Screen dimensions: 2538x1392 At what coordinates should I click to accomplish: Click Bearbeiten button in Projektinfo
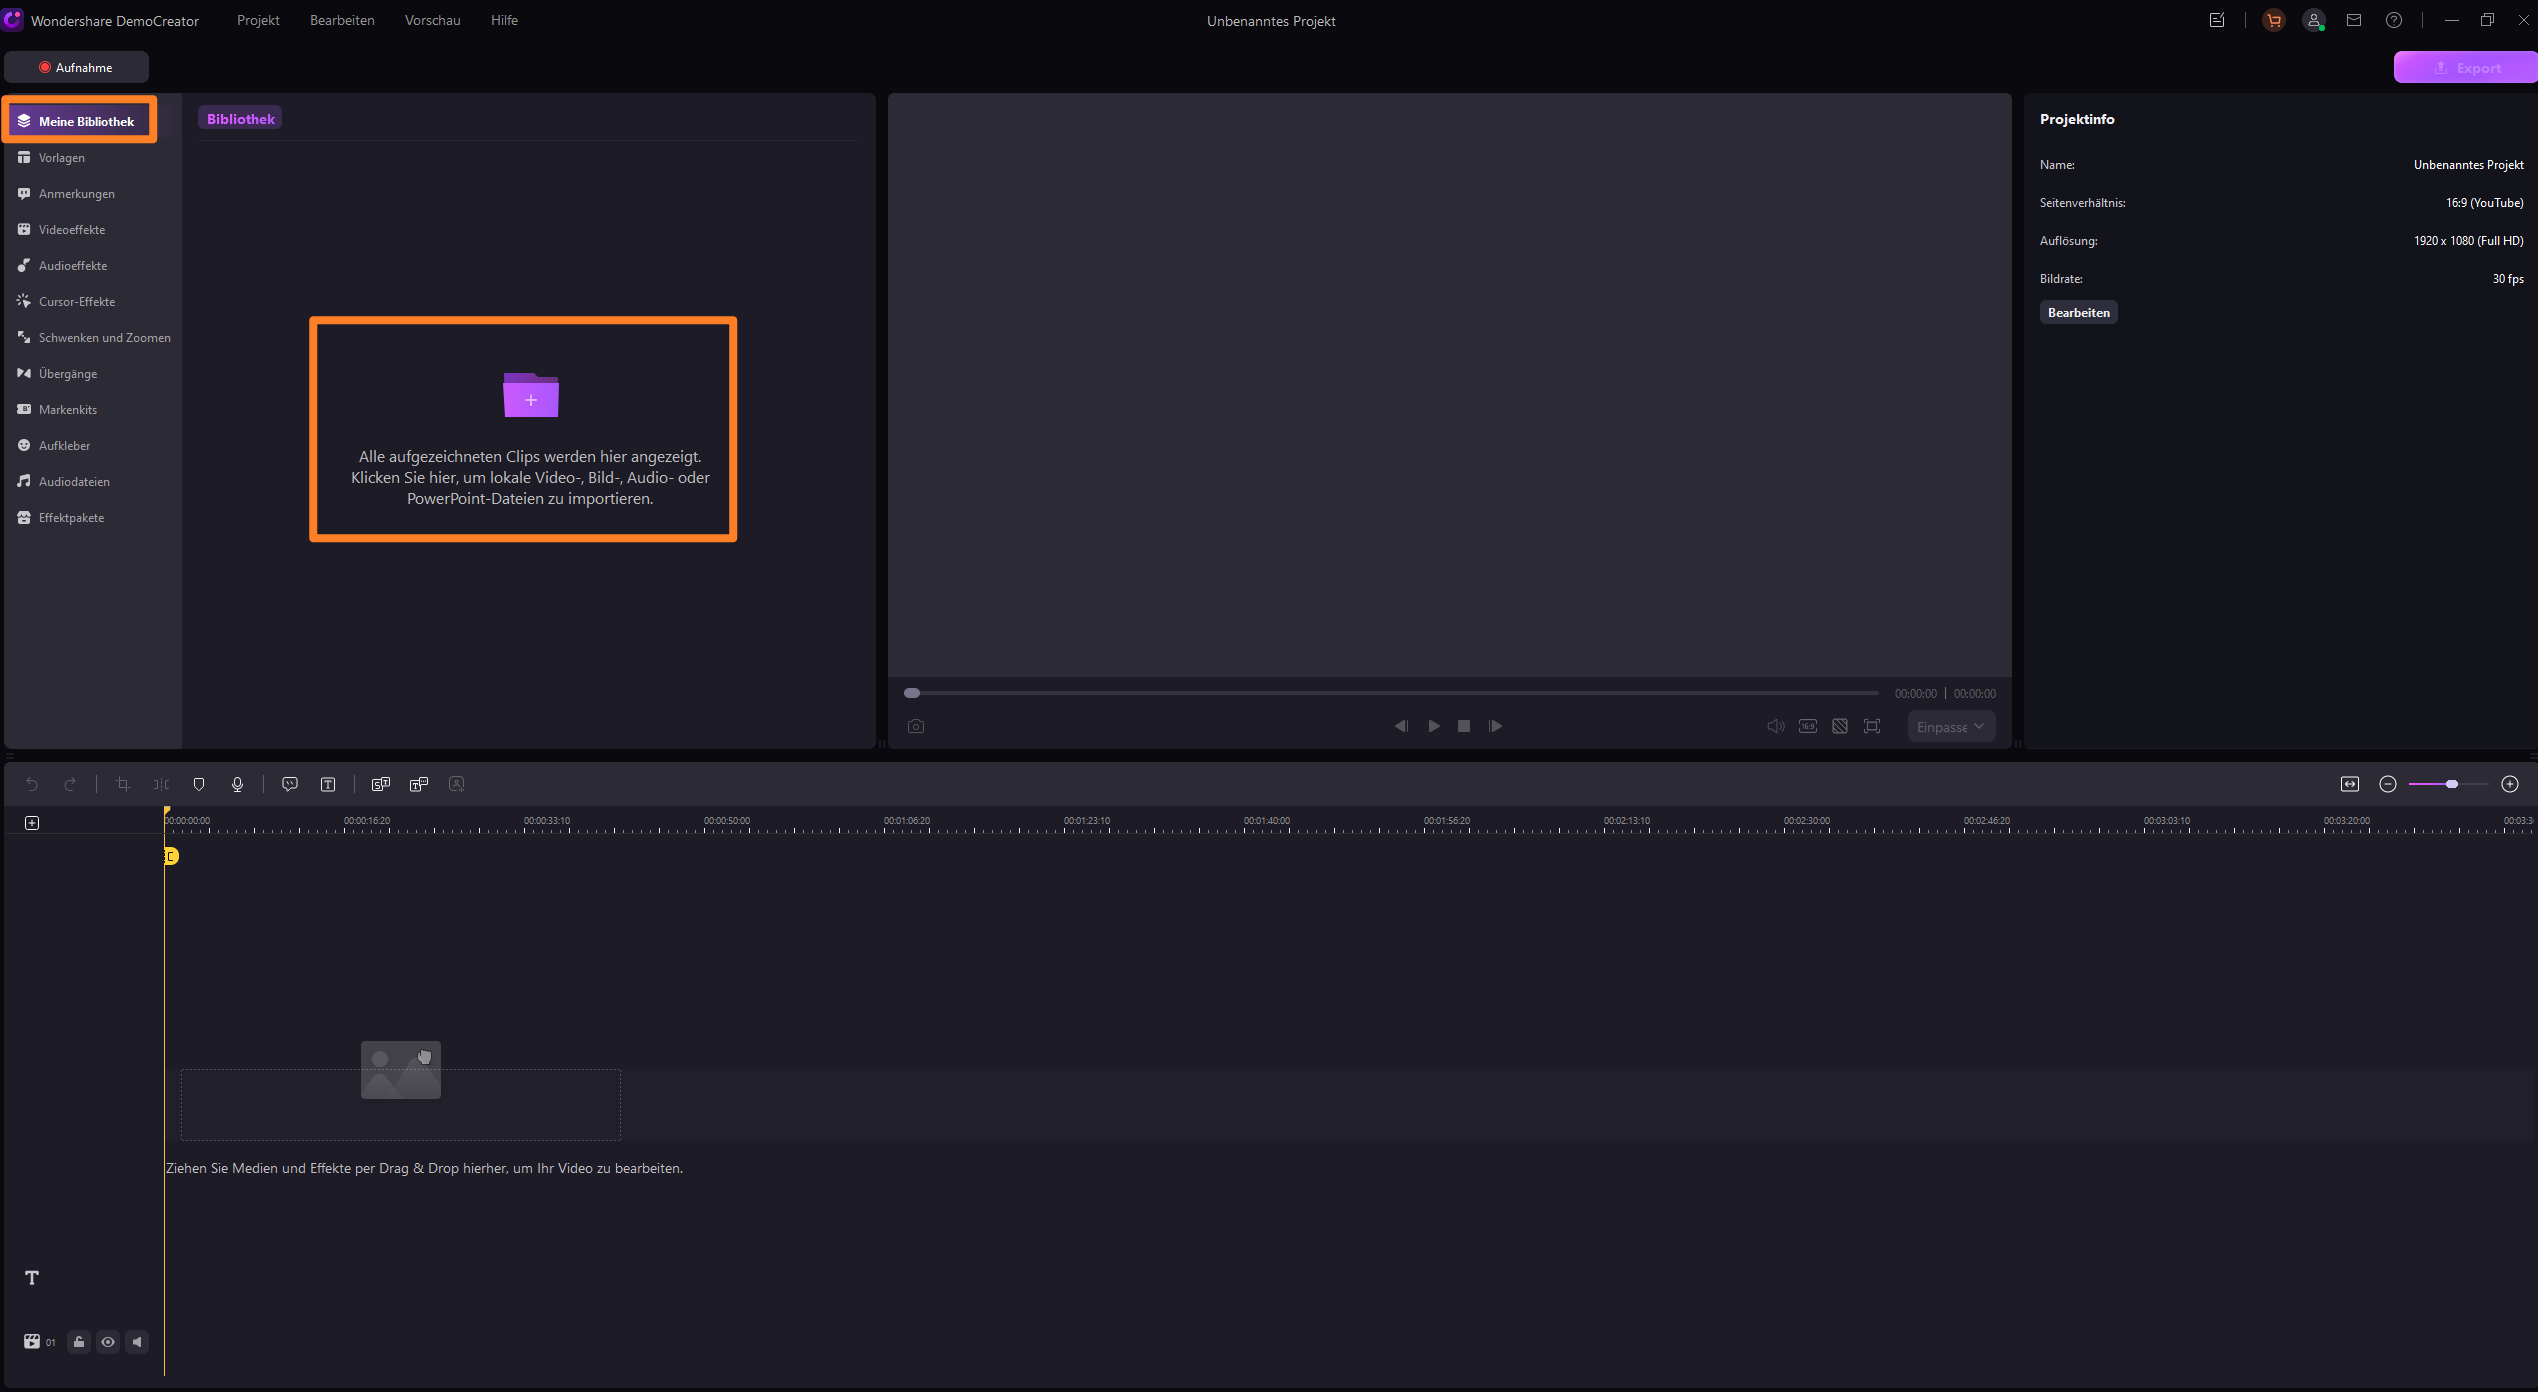click(x=2078, y=313)
